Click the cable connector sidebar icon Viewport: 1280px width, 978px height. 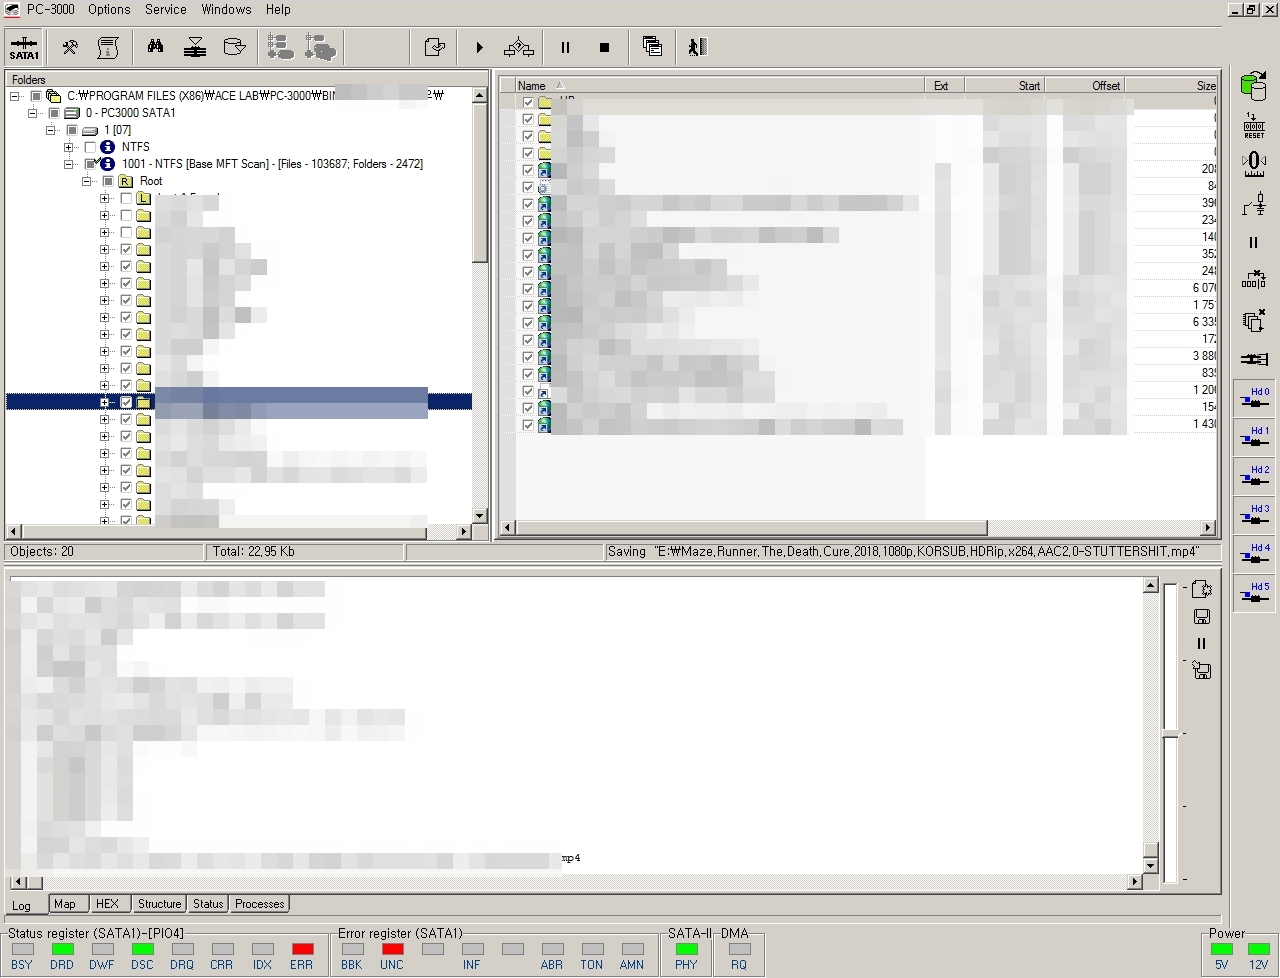(x=1253, y=359)
